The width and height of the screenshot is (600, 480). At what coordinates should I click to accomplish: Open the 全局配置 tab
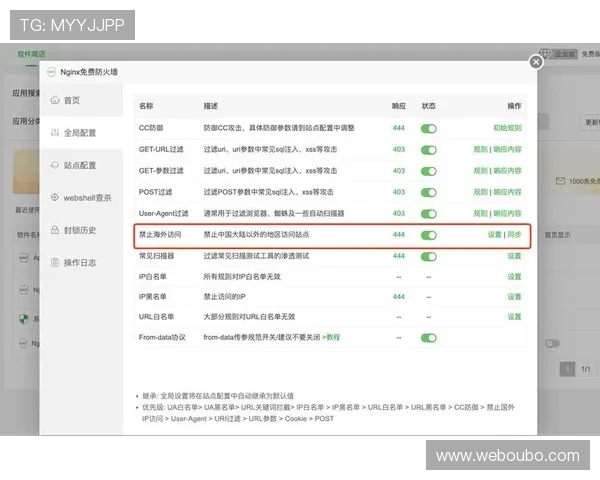click(x=82, y=132)
